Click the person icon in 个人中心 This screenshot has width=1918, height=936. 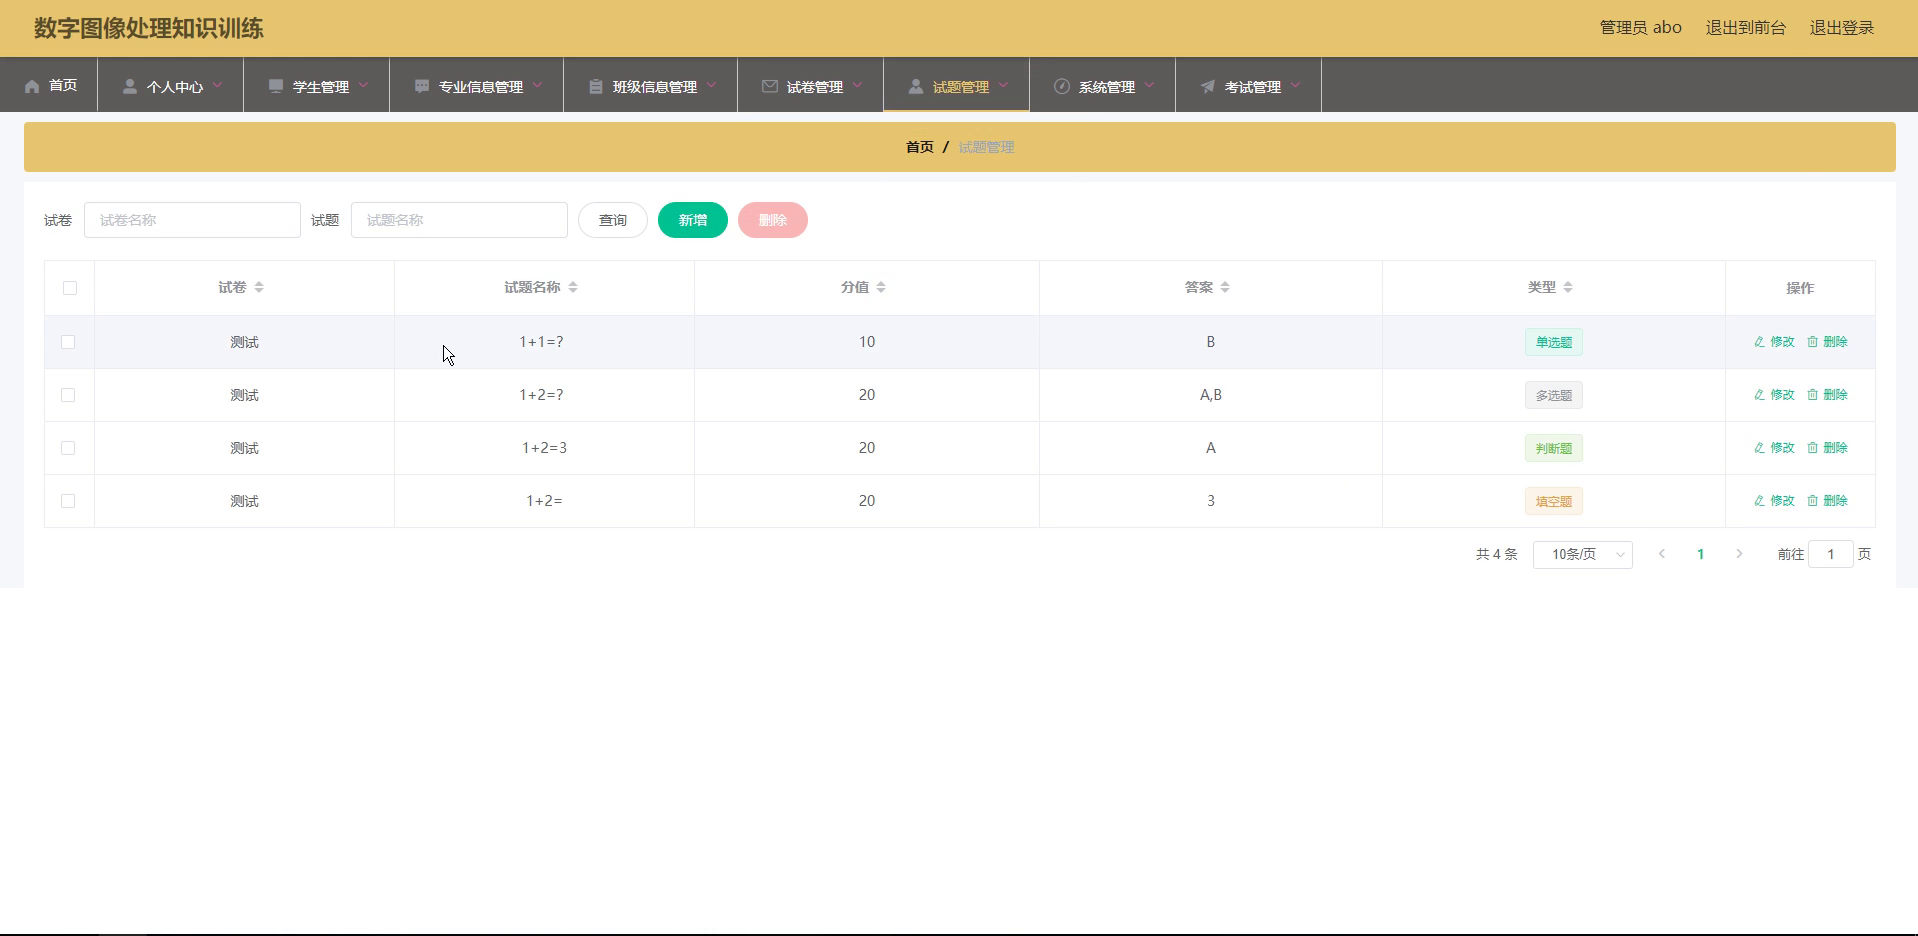click(130, 86)
